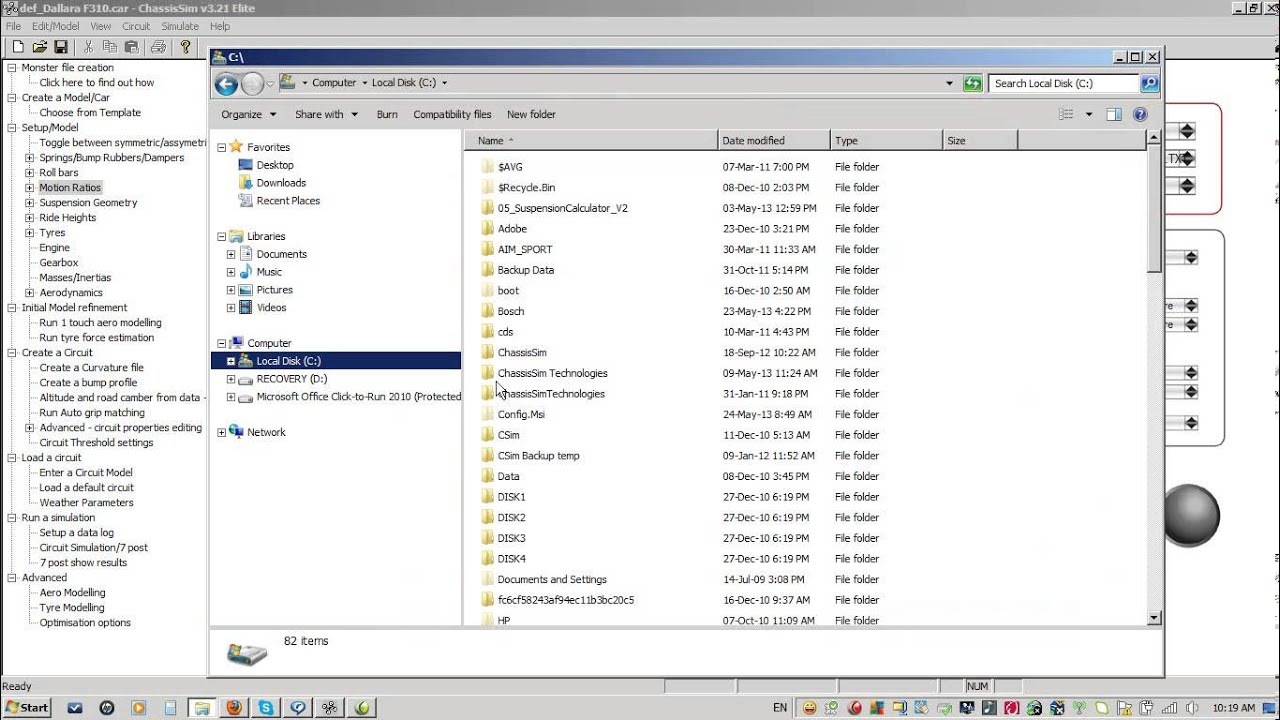Open the File menu in ChassisSim
Image resolution: width=1280 pixels, height=720 pixels.
coord(13,26)
